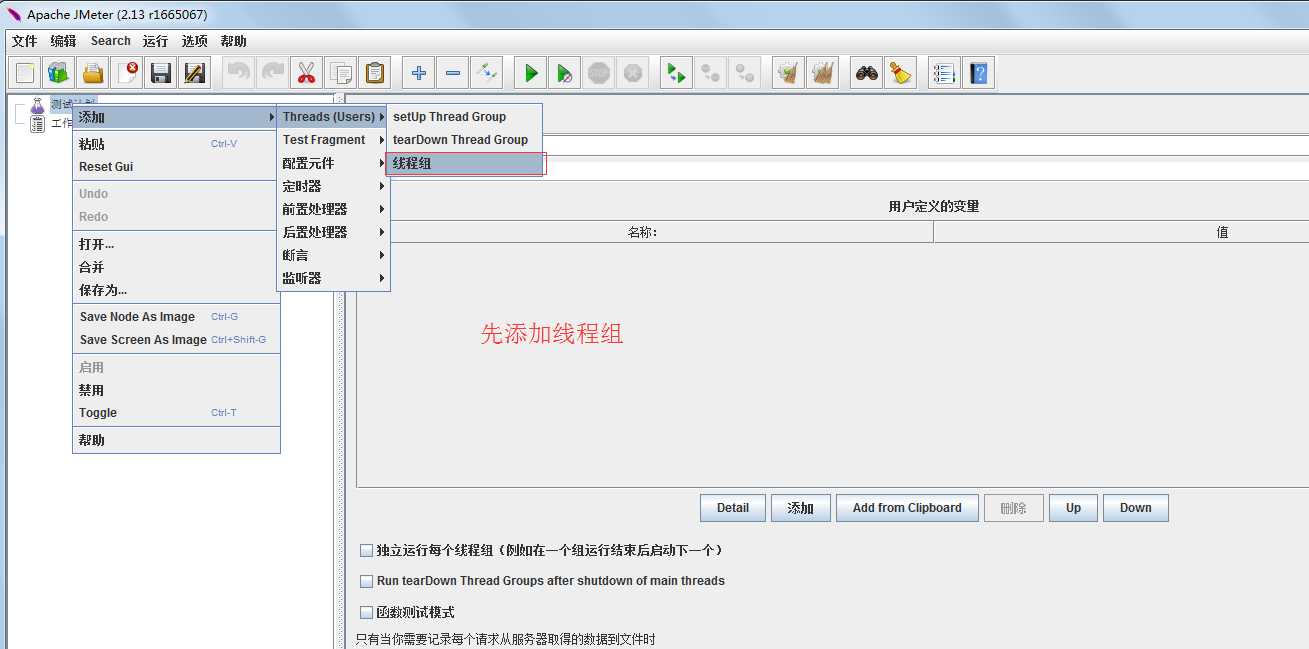Expand the 配置元件 submenu
This screenshot has height=649, width=1309.
click(x=333, y=163)
